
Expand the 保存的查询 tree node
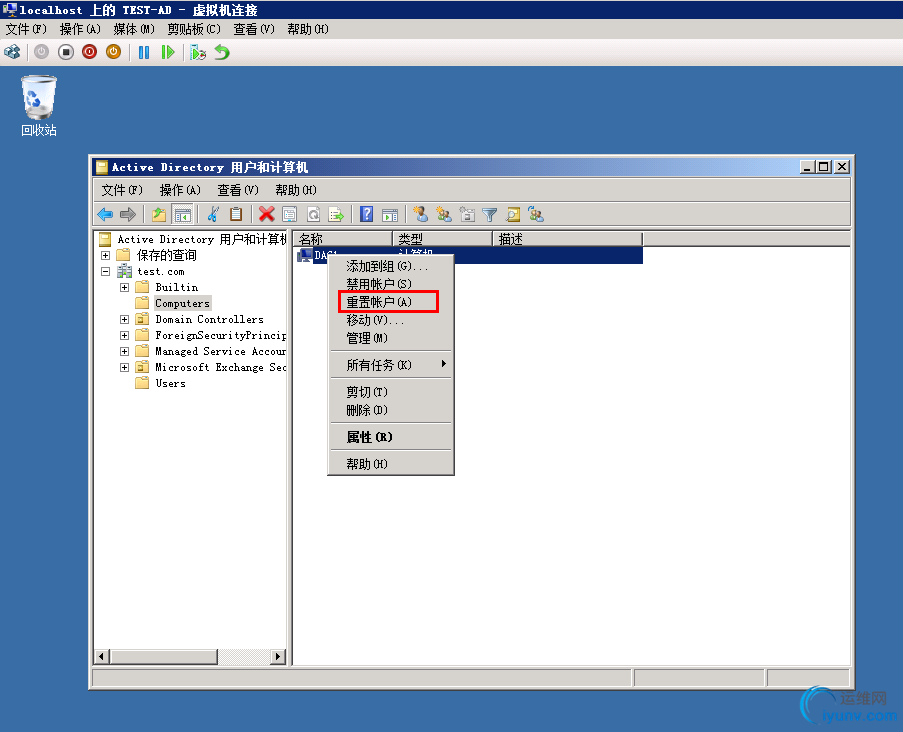[x=105, y=255]
